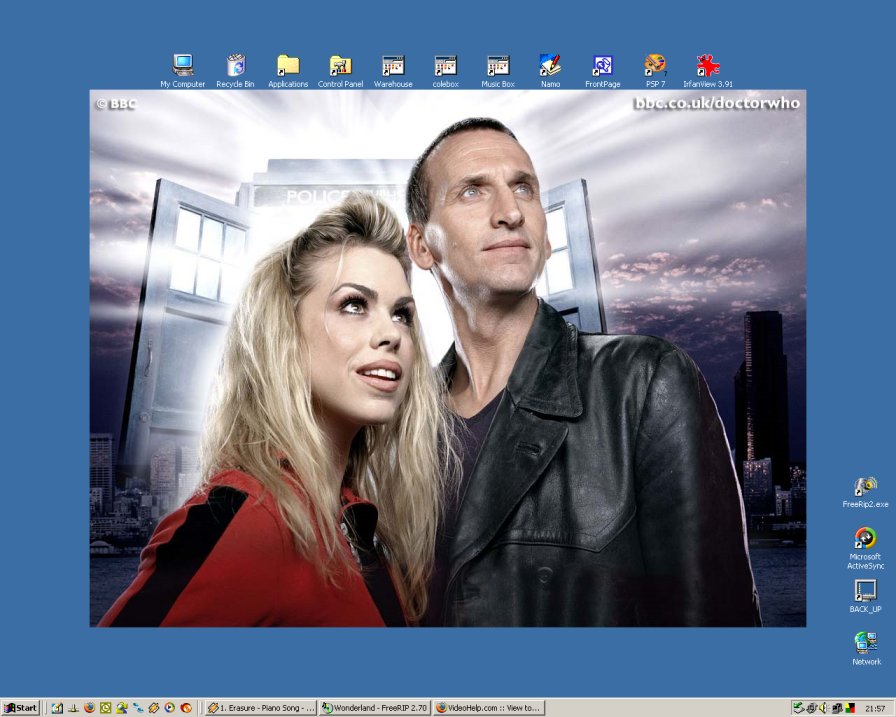Click green clock quick launch icon

[x=105, y=708]
